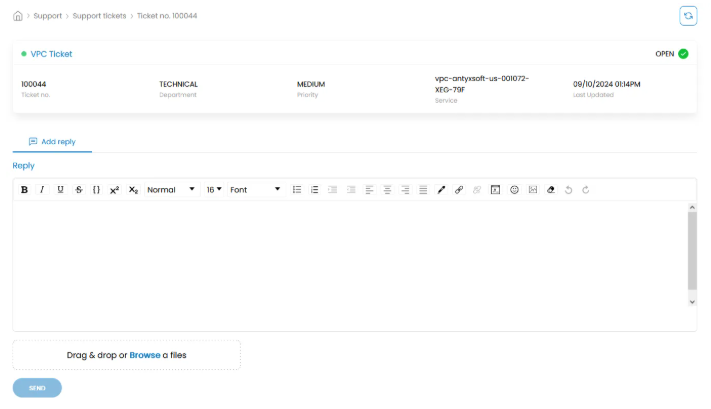This screenshot has width=711, height=409.
Task: Click the refresh icon at top right
Action: (x=688, y=16)
